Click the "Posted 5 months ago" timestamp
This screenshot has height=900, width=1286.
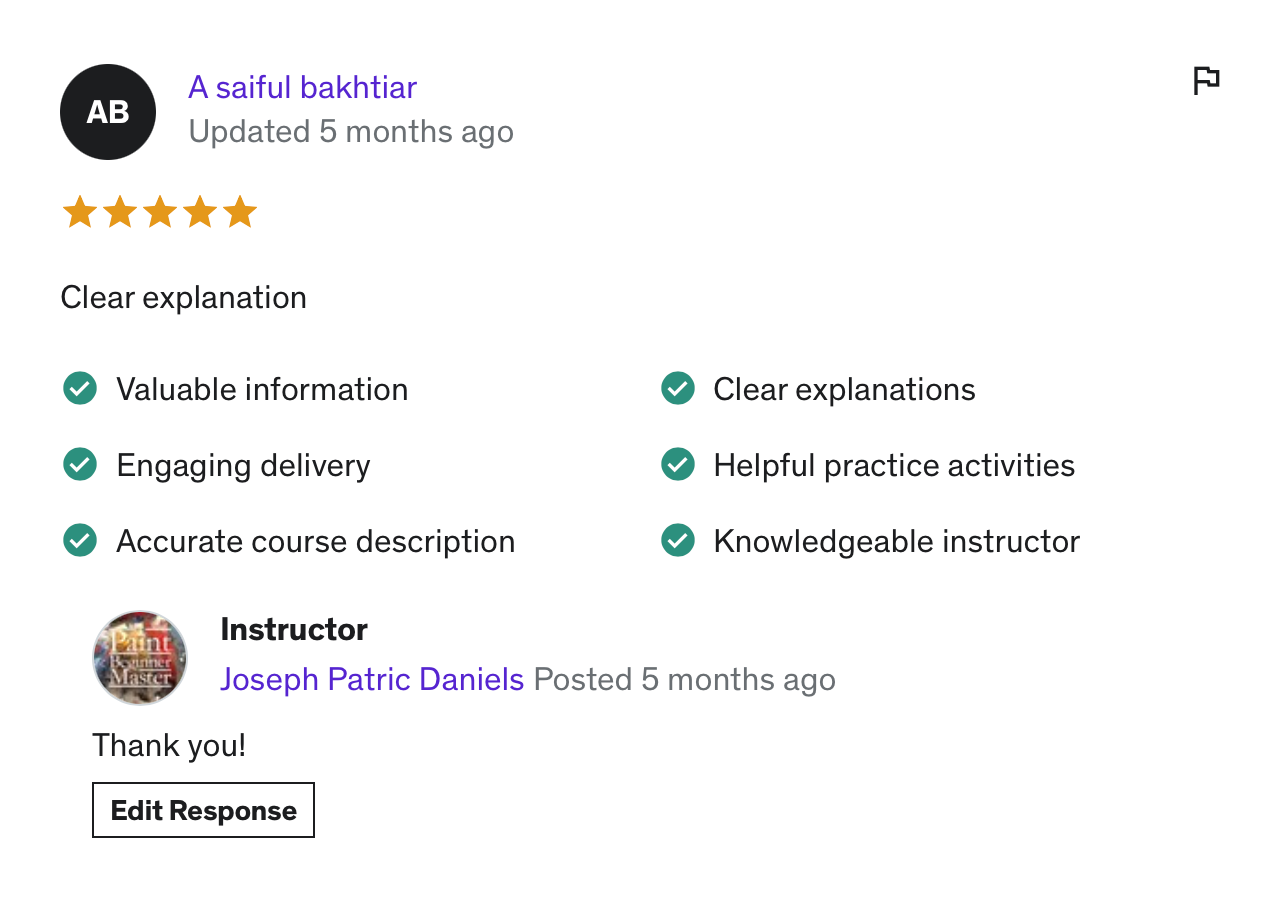(x=684, y=680)
